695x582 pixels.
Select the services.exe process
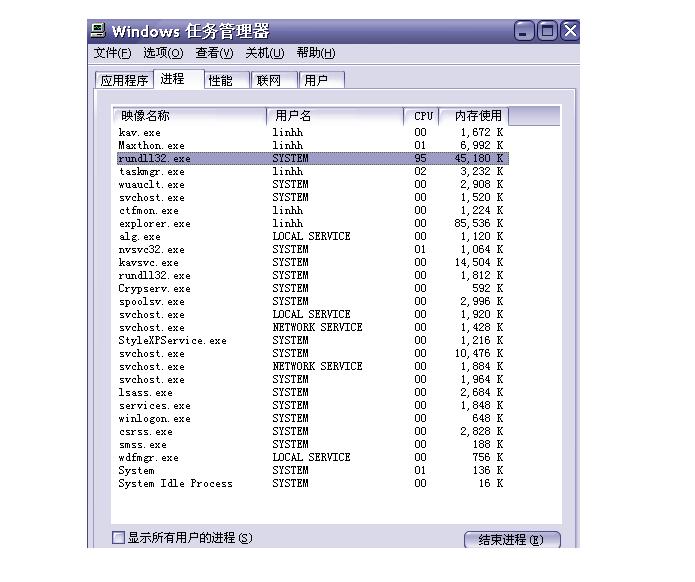tap(313, 406)
